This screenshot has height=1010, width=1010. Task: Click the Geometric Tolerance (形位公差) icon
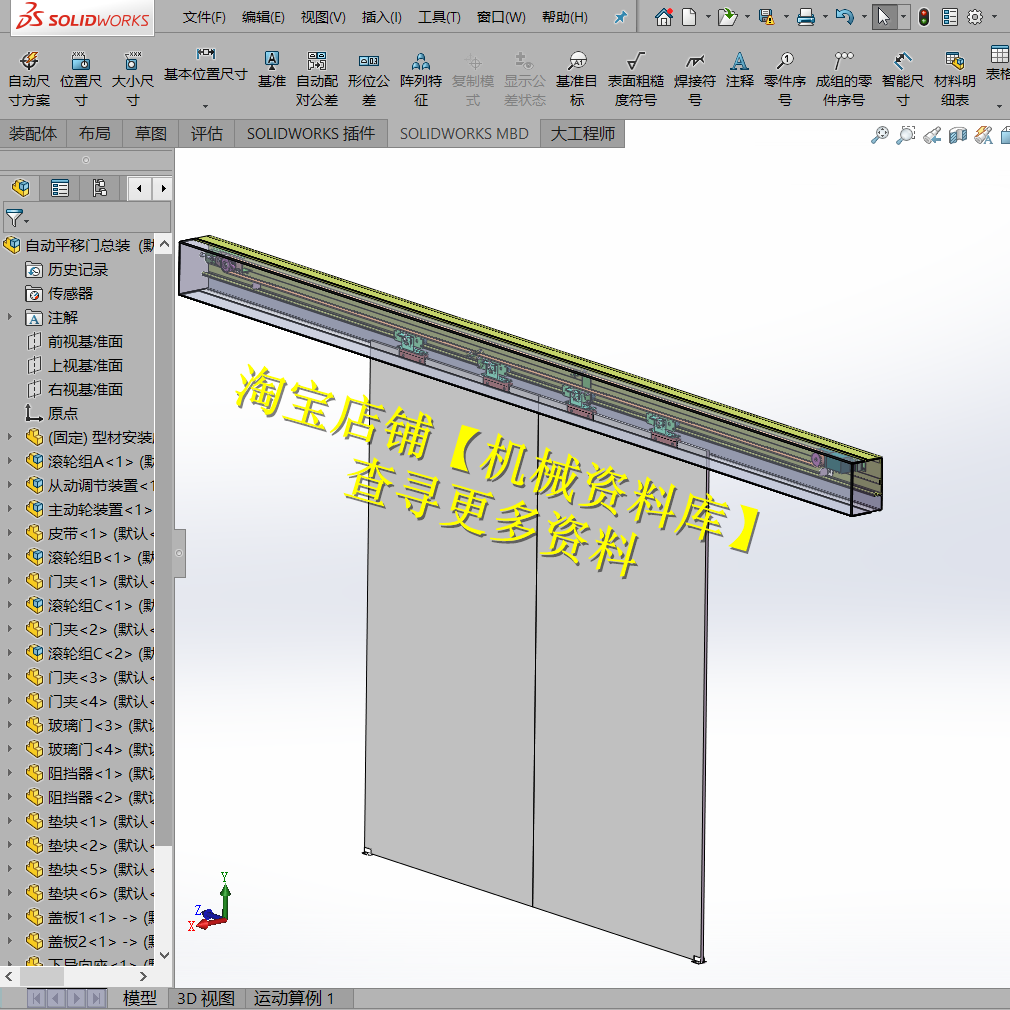pos(368,79)
